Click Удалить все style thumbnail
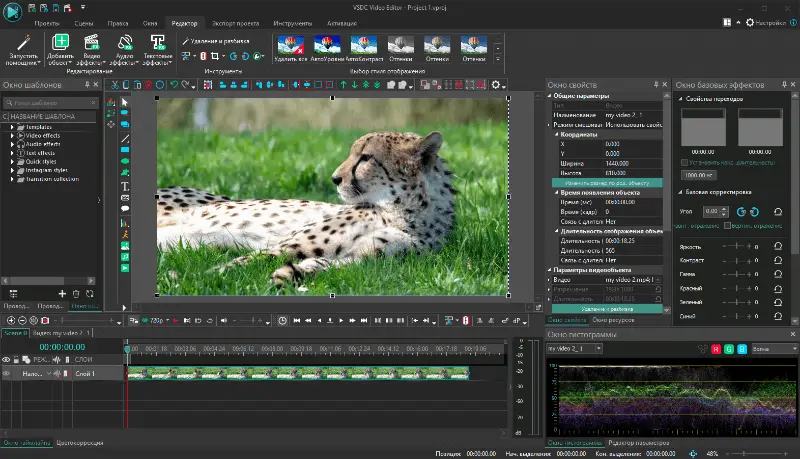This screenshot has width=800, height=459. (x=290, y=49)
